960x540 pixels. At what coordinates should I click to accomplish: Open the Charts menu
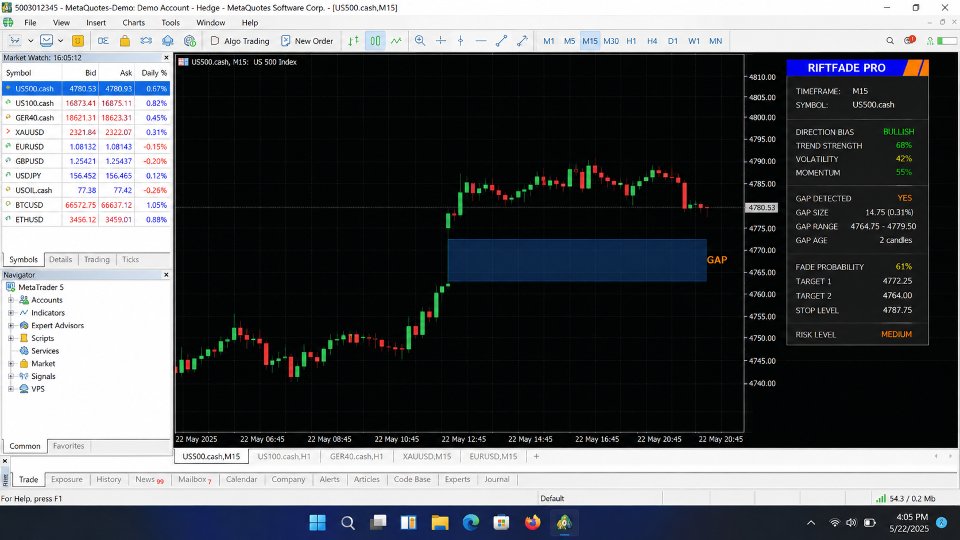pos(133,23)
